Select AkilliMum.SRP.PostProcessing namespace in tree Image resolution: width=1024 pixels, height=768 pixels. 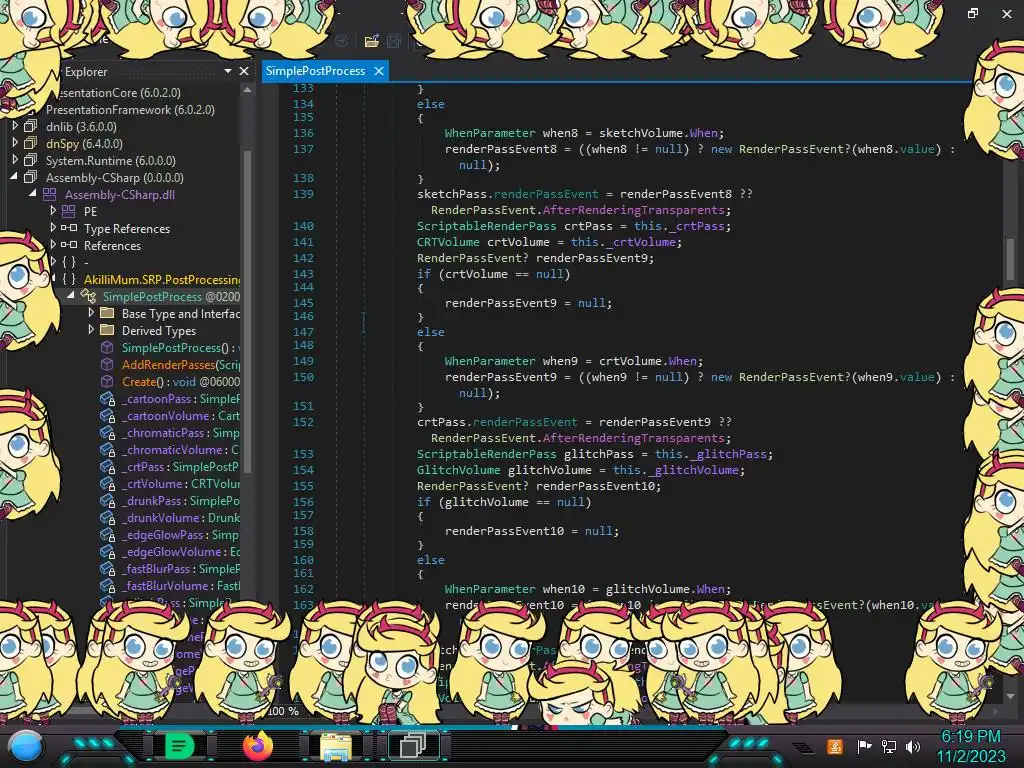click(x=162, y=280)
